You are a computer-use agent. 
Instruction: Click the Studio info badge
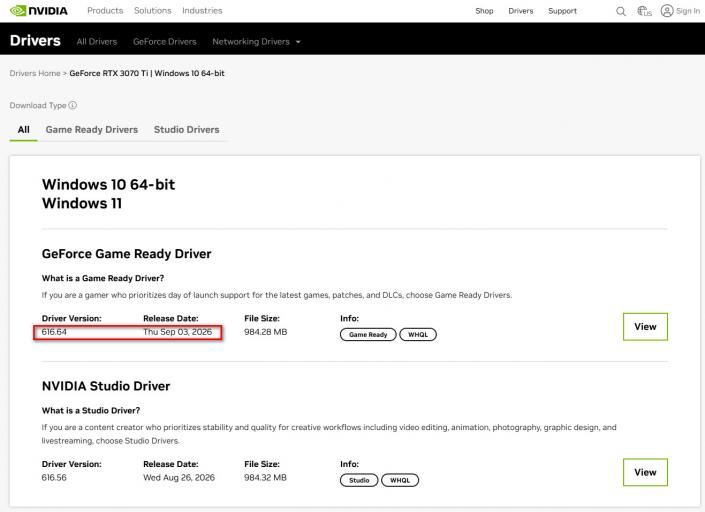coord(359,480)
